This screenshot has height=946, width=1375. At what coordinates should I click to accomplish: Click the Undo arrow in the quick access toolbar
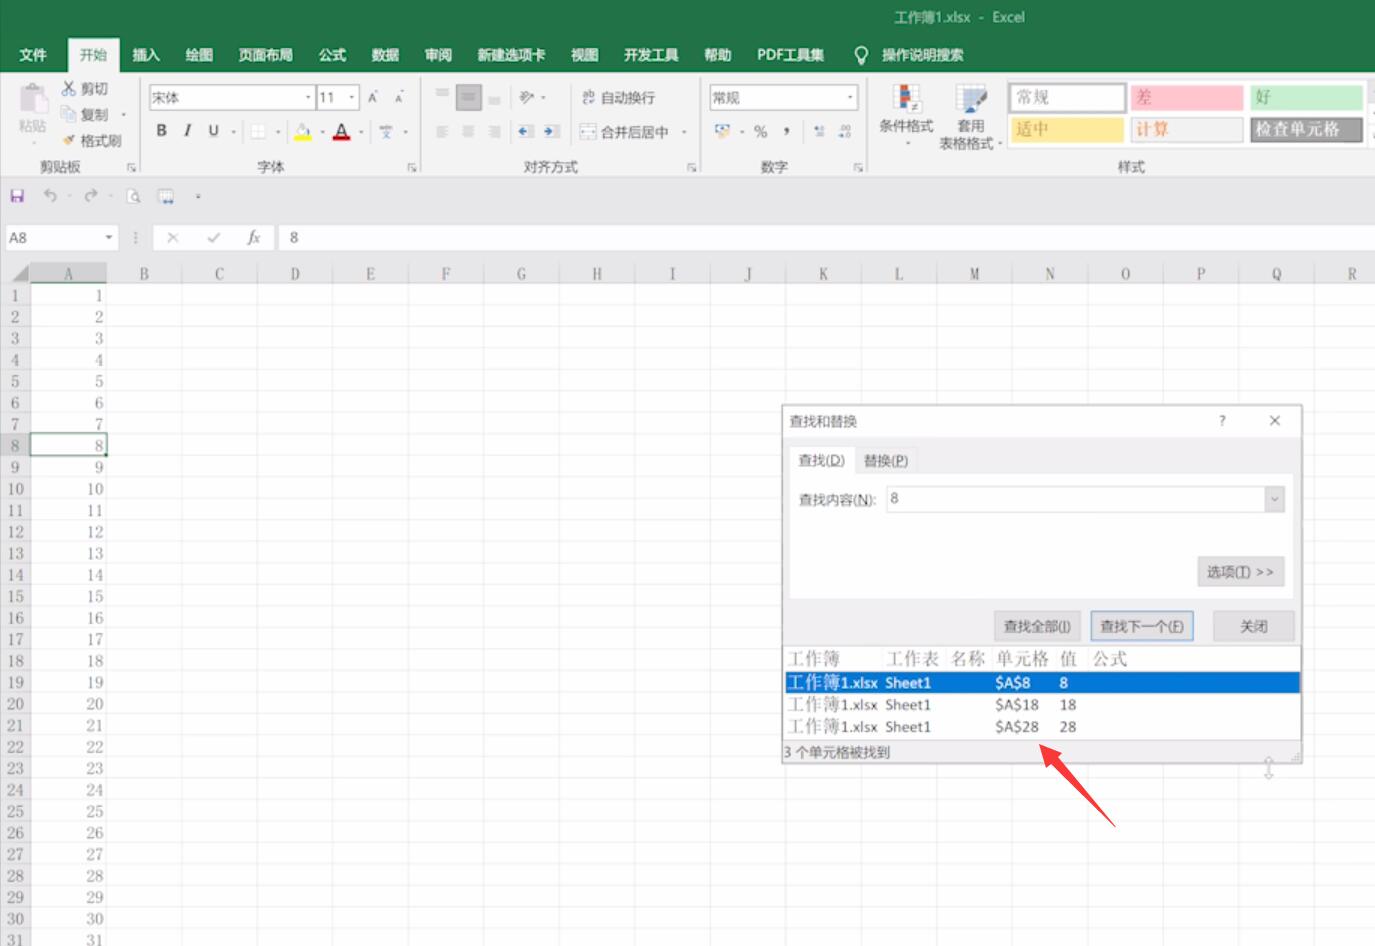pyautogui.click(x=50, y=196)
